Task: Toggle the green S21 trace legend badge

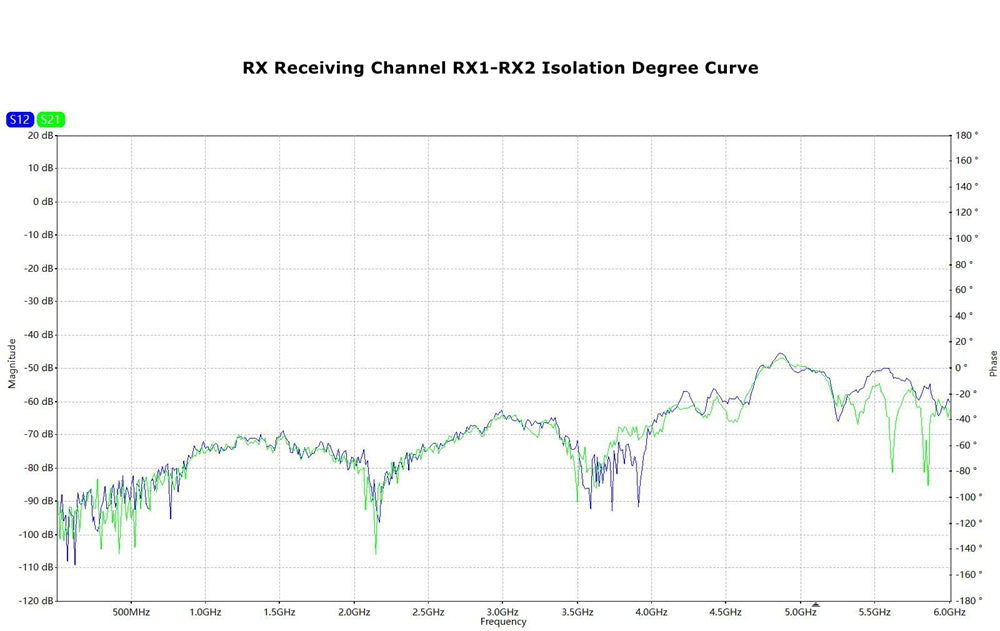Action: click(x=51, y=120)
